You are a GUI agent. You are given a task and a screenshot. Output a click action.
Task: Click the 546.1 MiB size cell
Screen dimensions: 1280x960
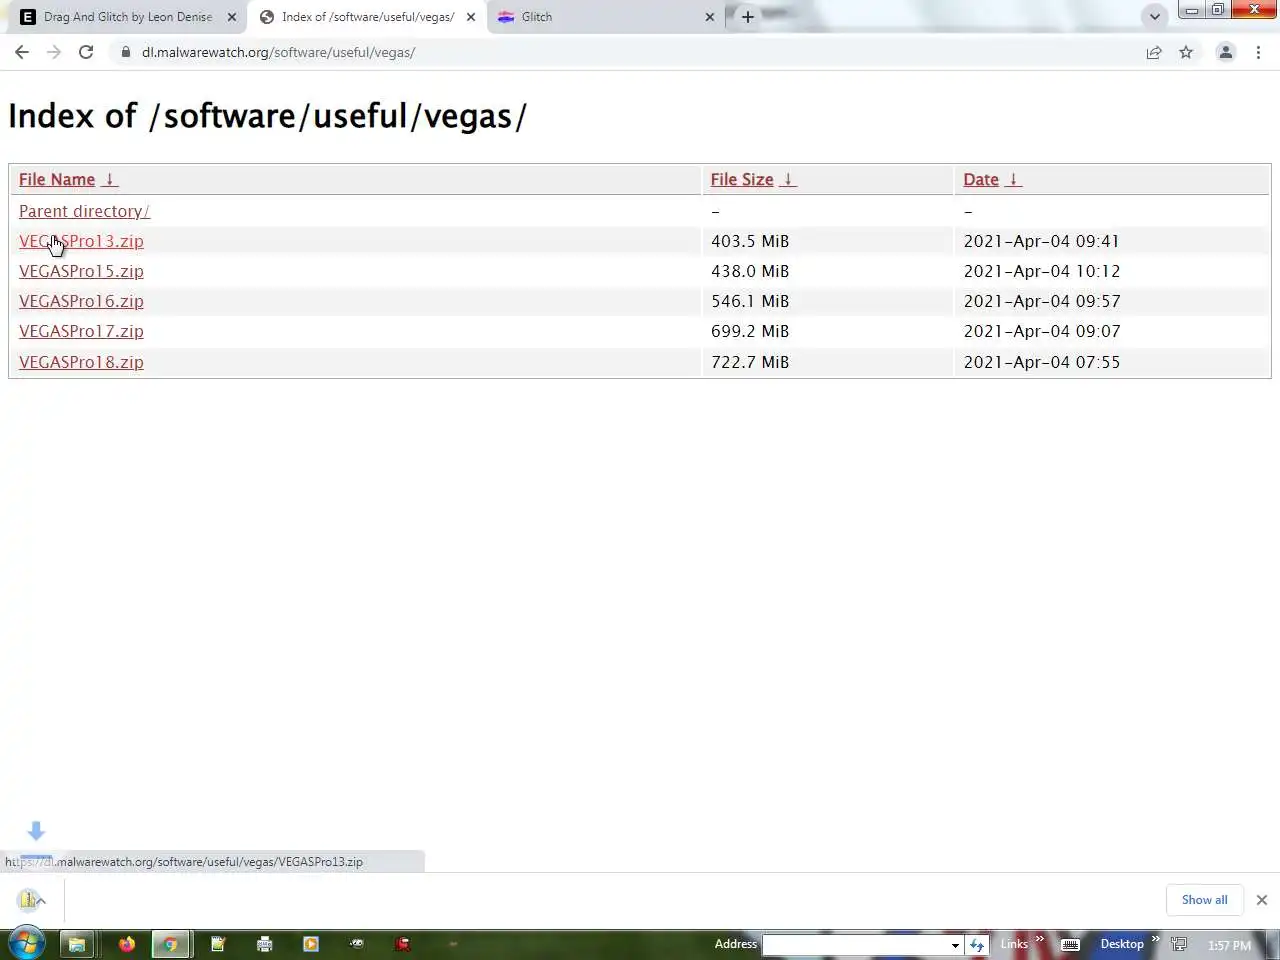pyautogui.click(x=750, y=301)
